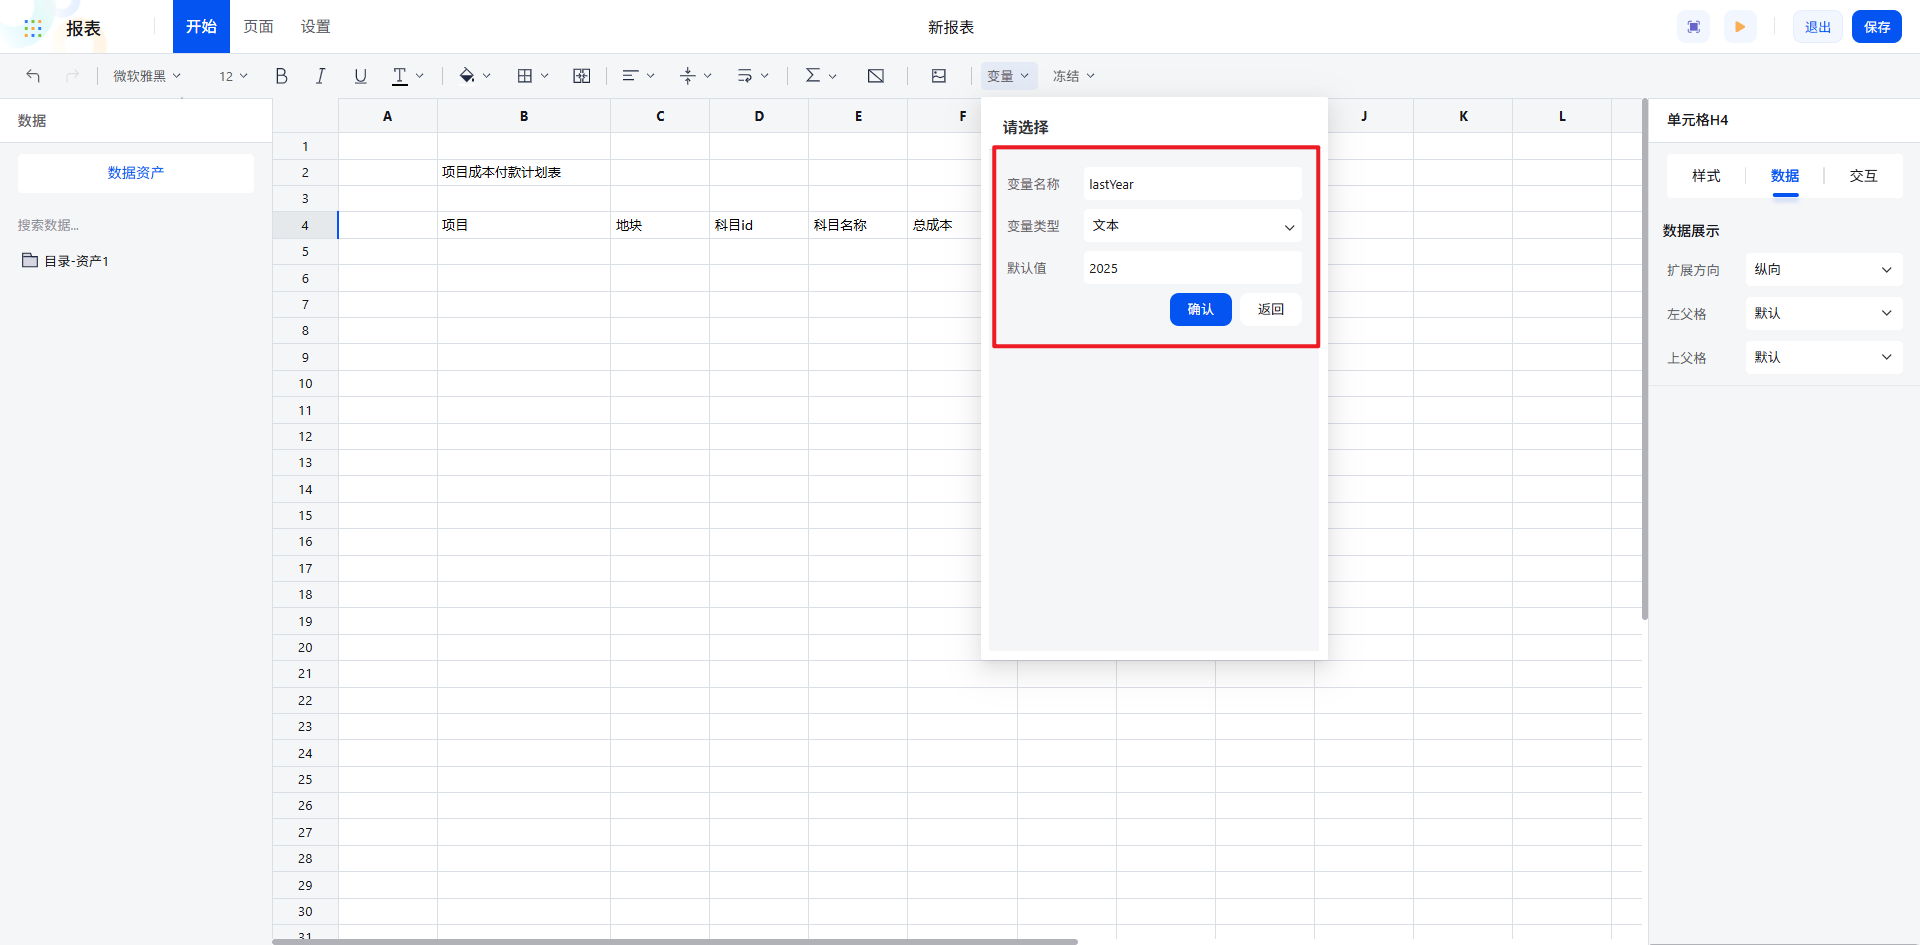Open the 扩展方向 纵向 dropdown

click(x=1824, y=270)
